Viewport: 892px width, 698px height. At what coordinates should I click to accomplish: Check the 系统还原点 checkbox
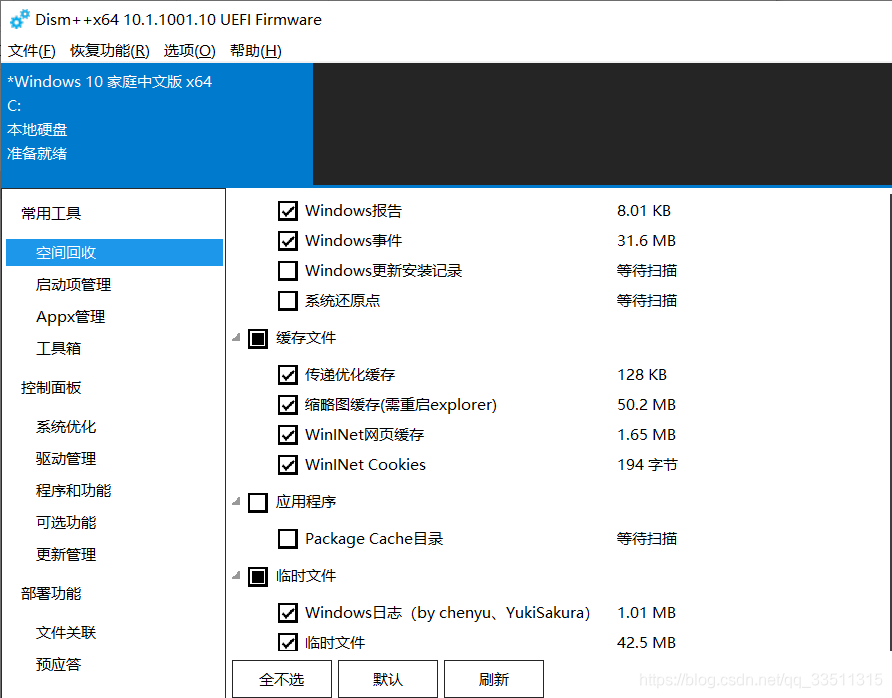(288, 300)
